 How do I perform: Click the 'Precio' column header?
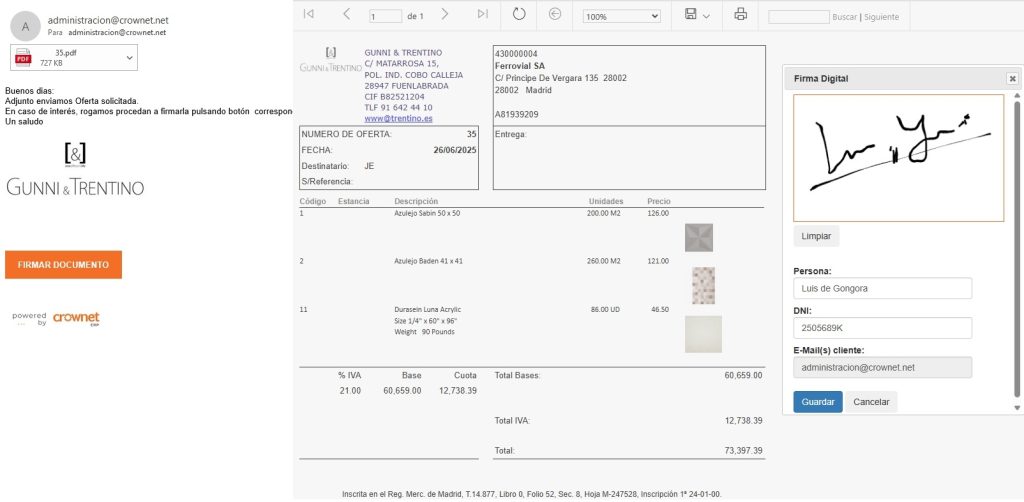[659, 201]
